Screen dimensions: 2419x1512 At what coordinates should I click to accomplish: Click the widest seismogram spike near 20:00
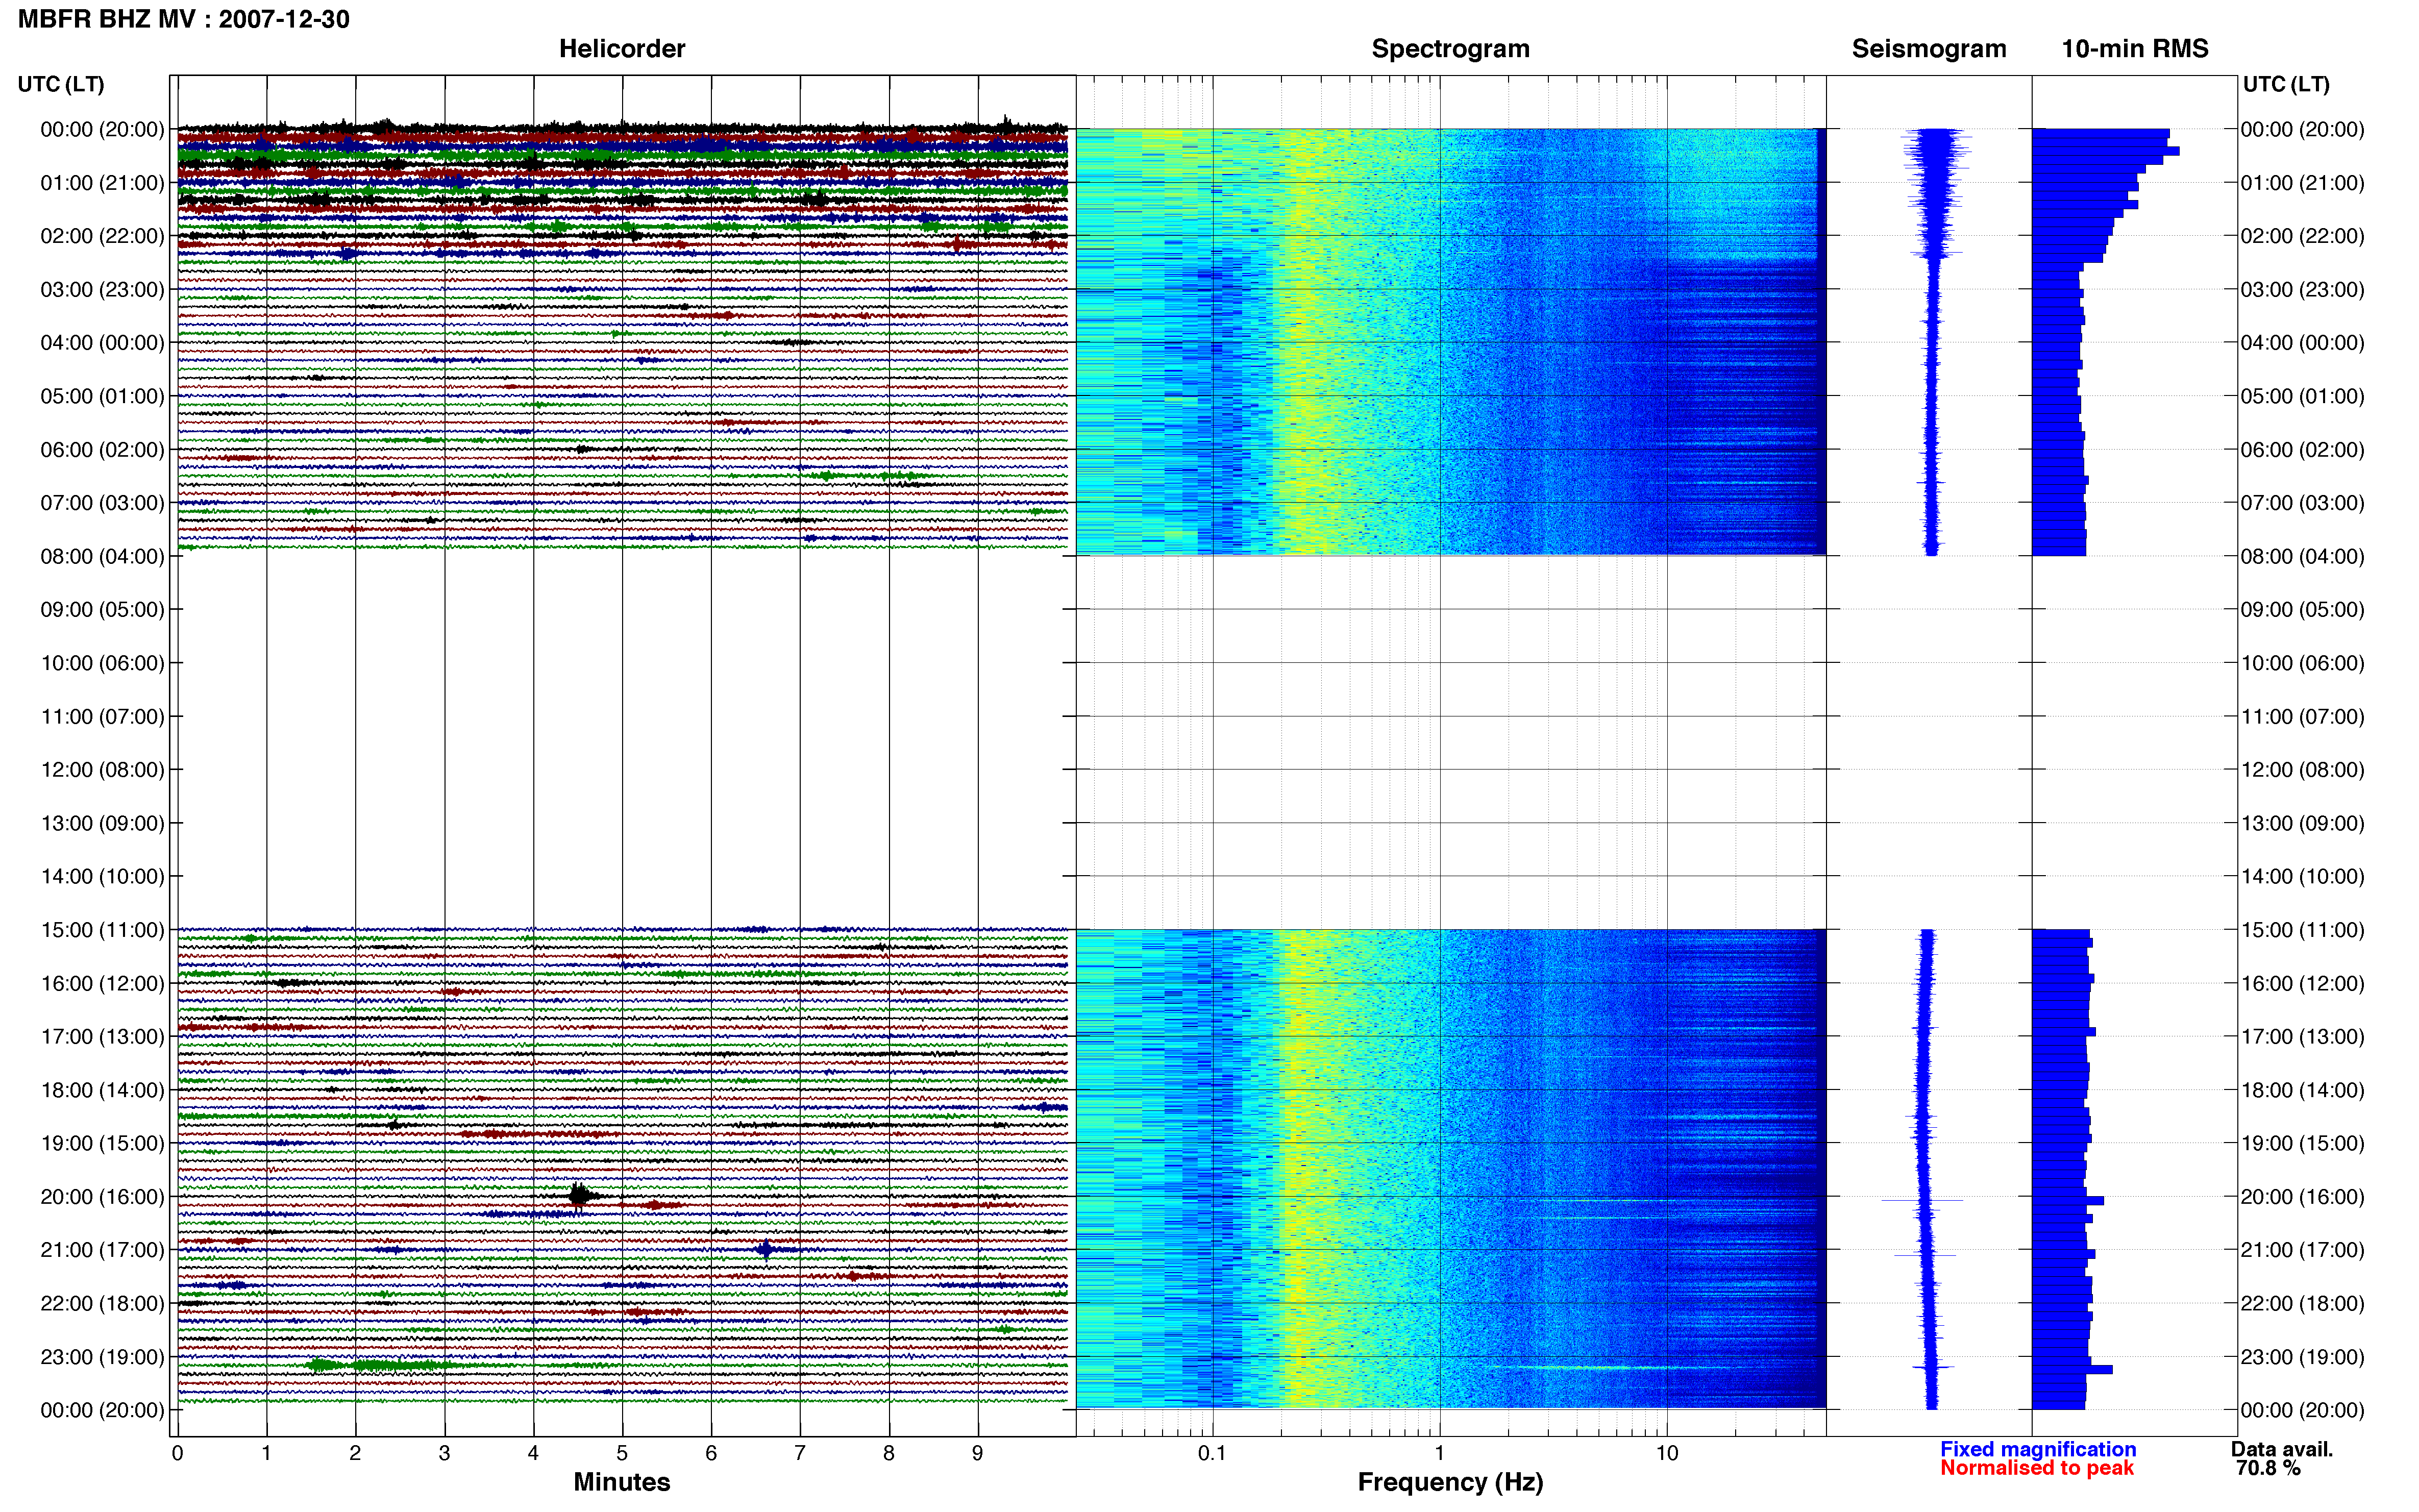[1922, 1200]
